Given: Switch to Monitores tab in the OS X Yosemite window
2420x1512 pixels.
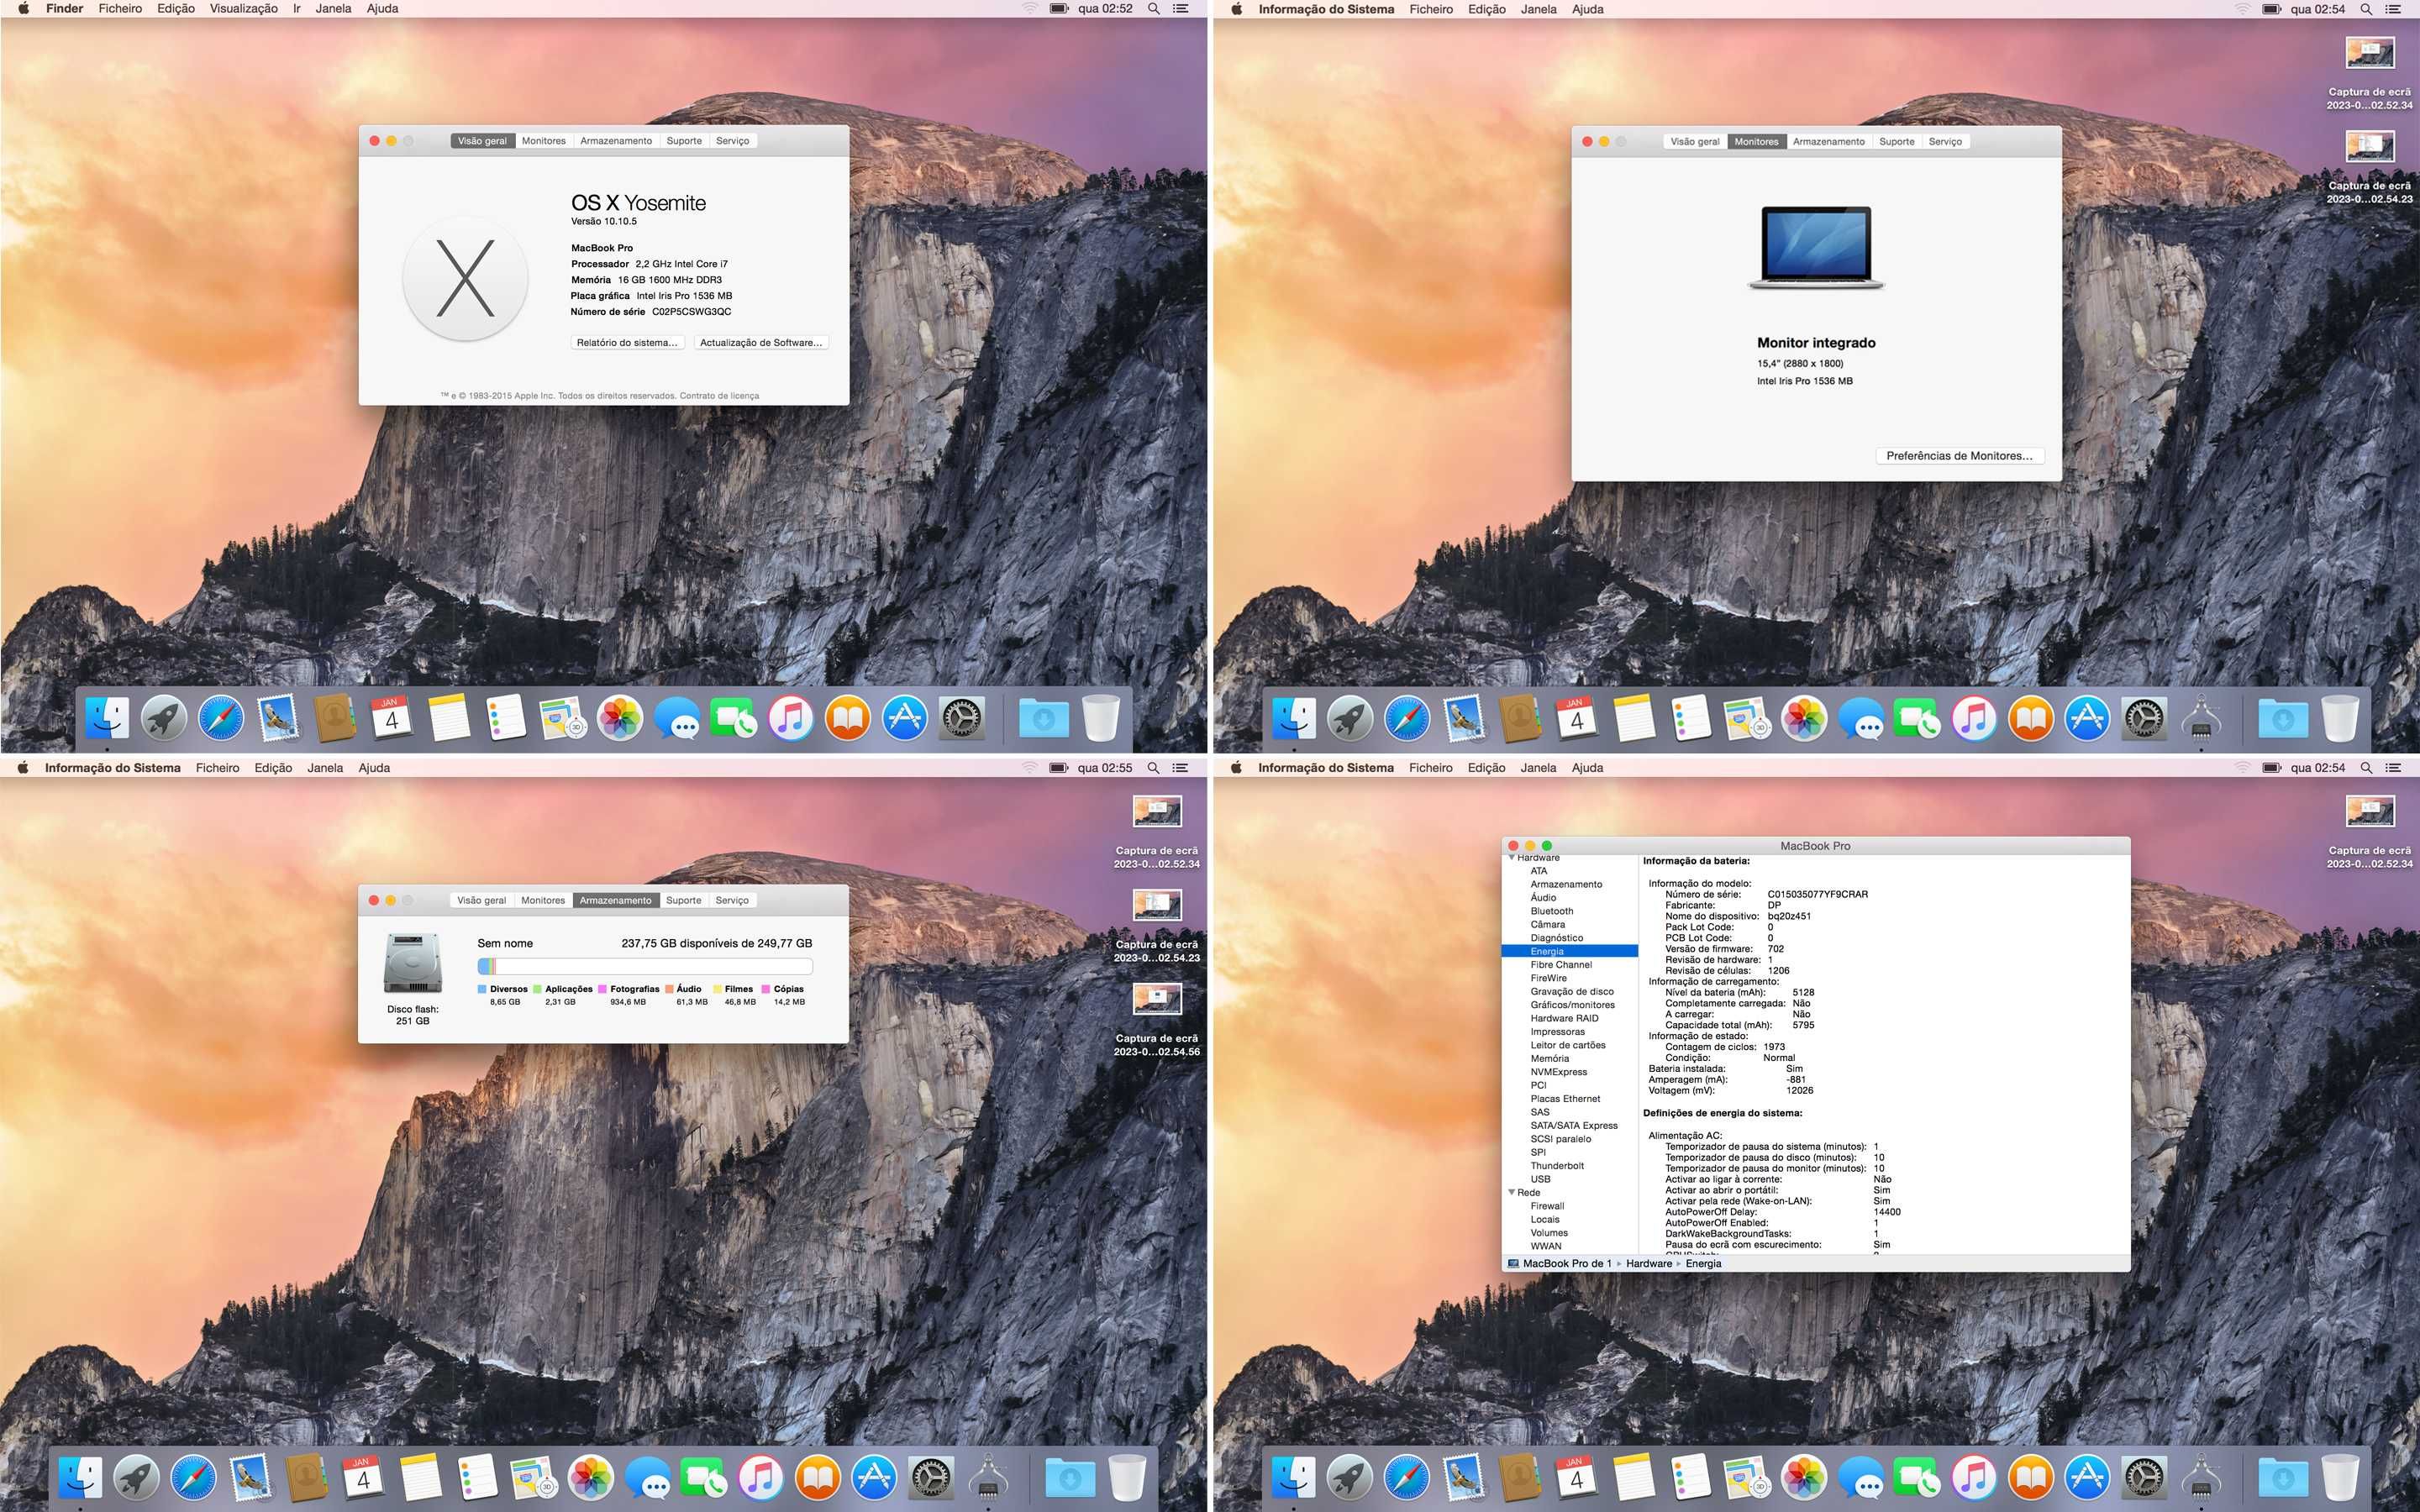Looking at the screenshot, I should click(544, 141).
